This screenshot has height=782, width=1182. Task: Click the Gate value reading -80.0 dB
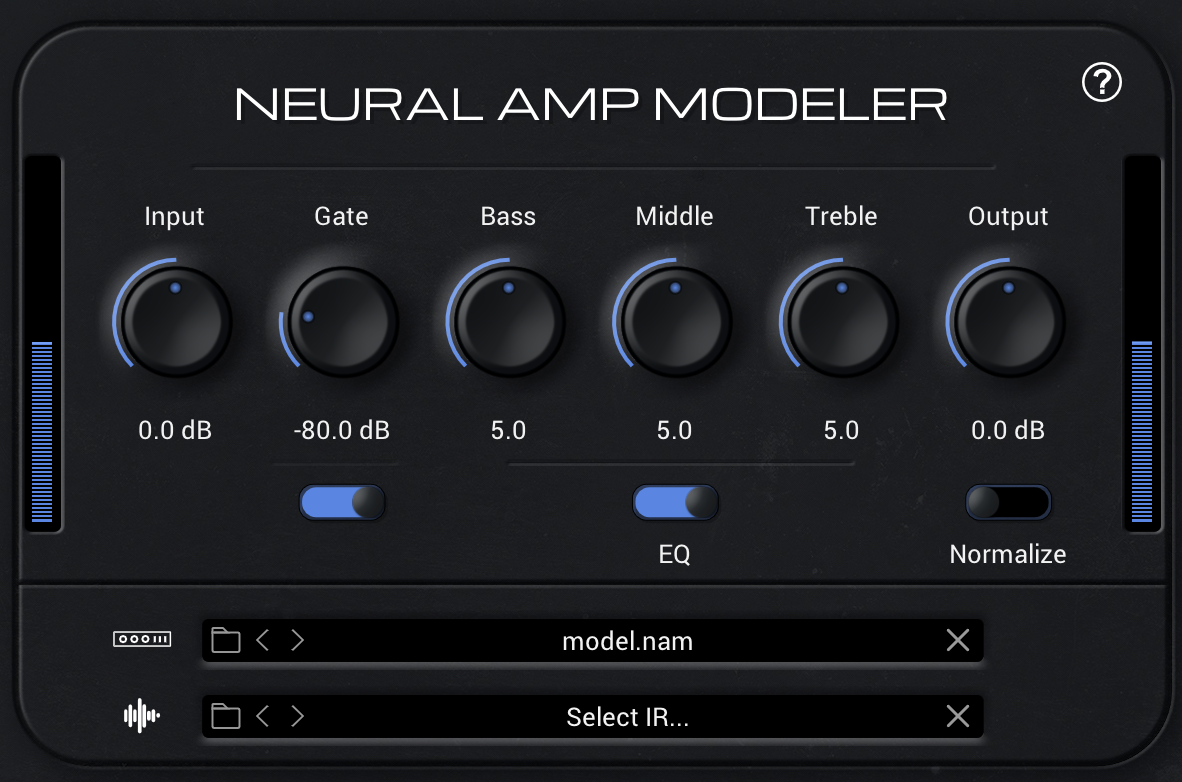click(x=341, y=430)
